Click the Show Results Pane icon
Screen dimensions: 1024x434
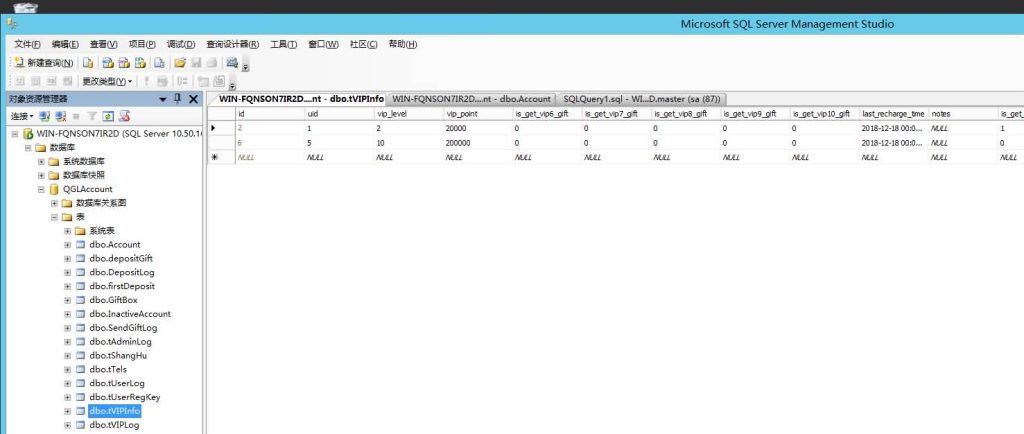(67, 81)
